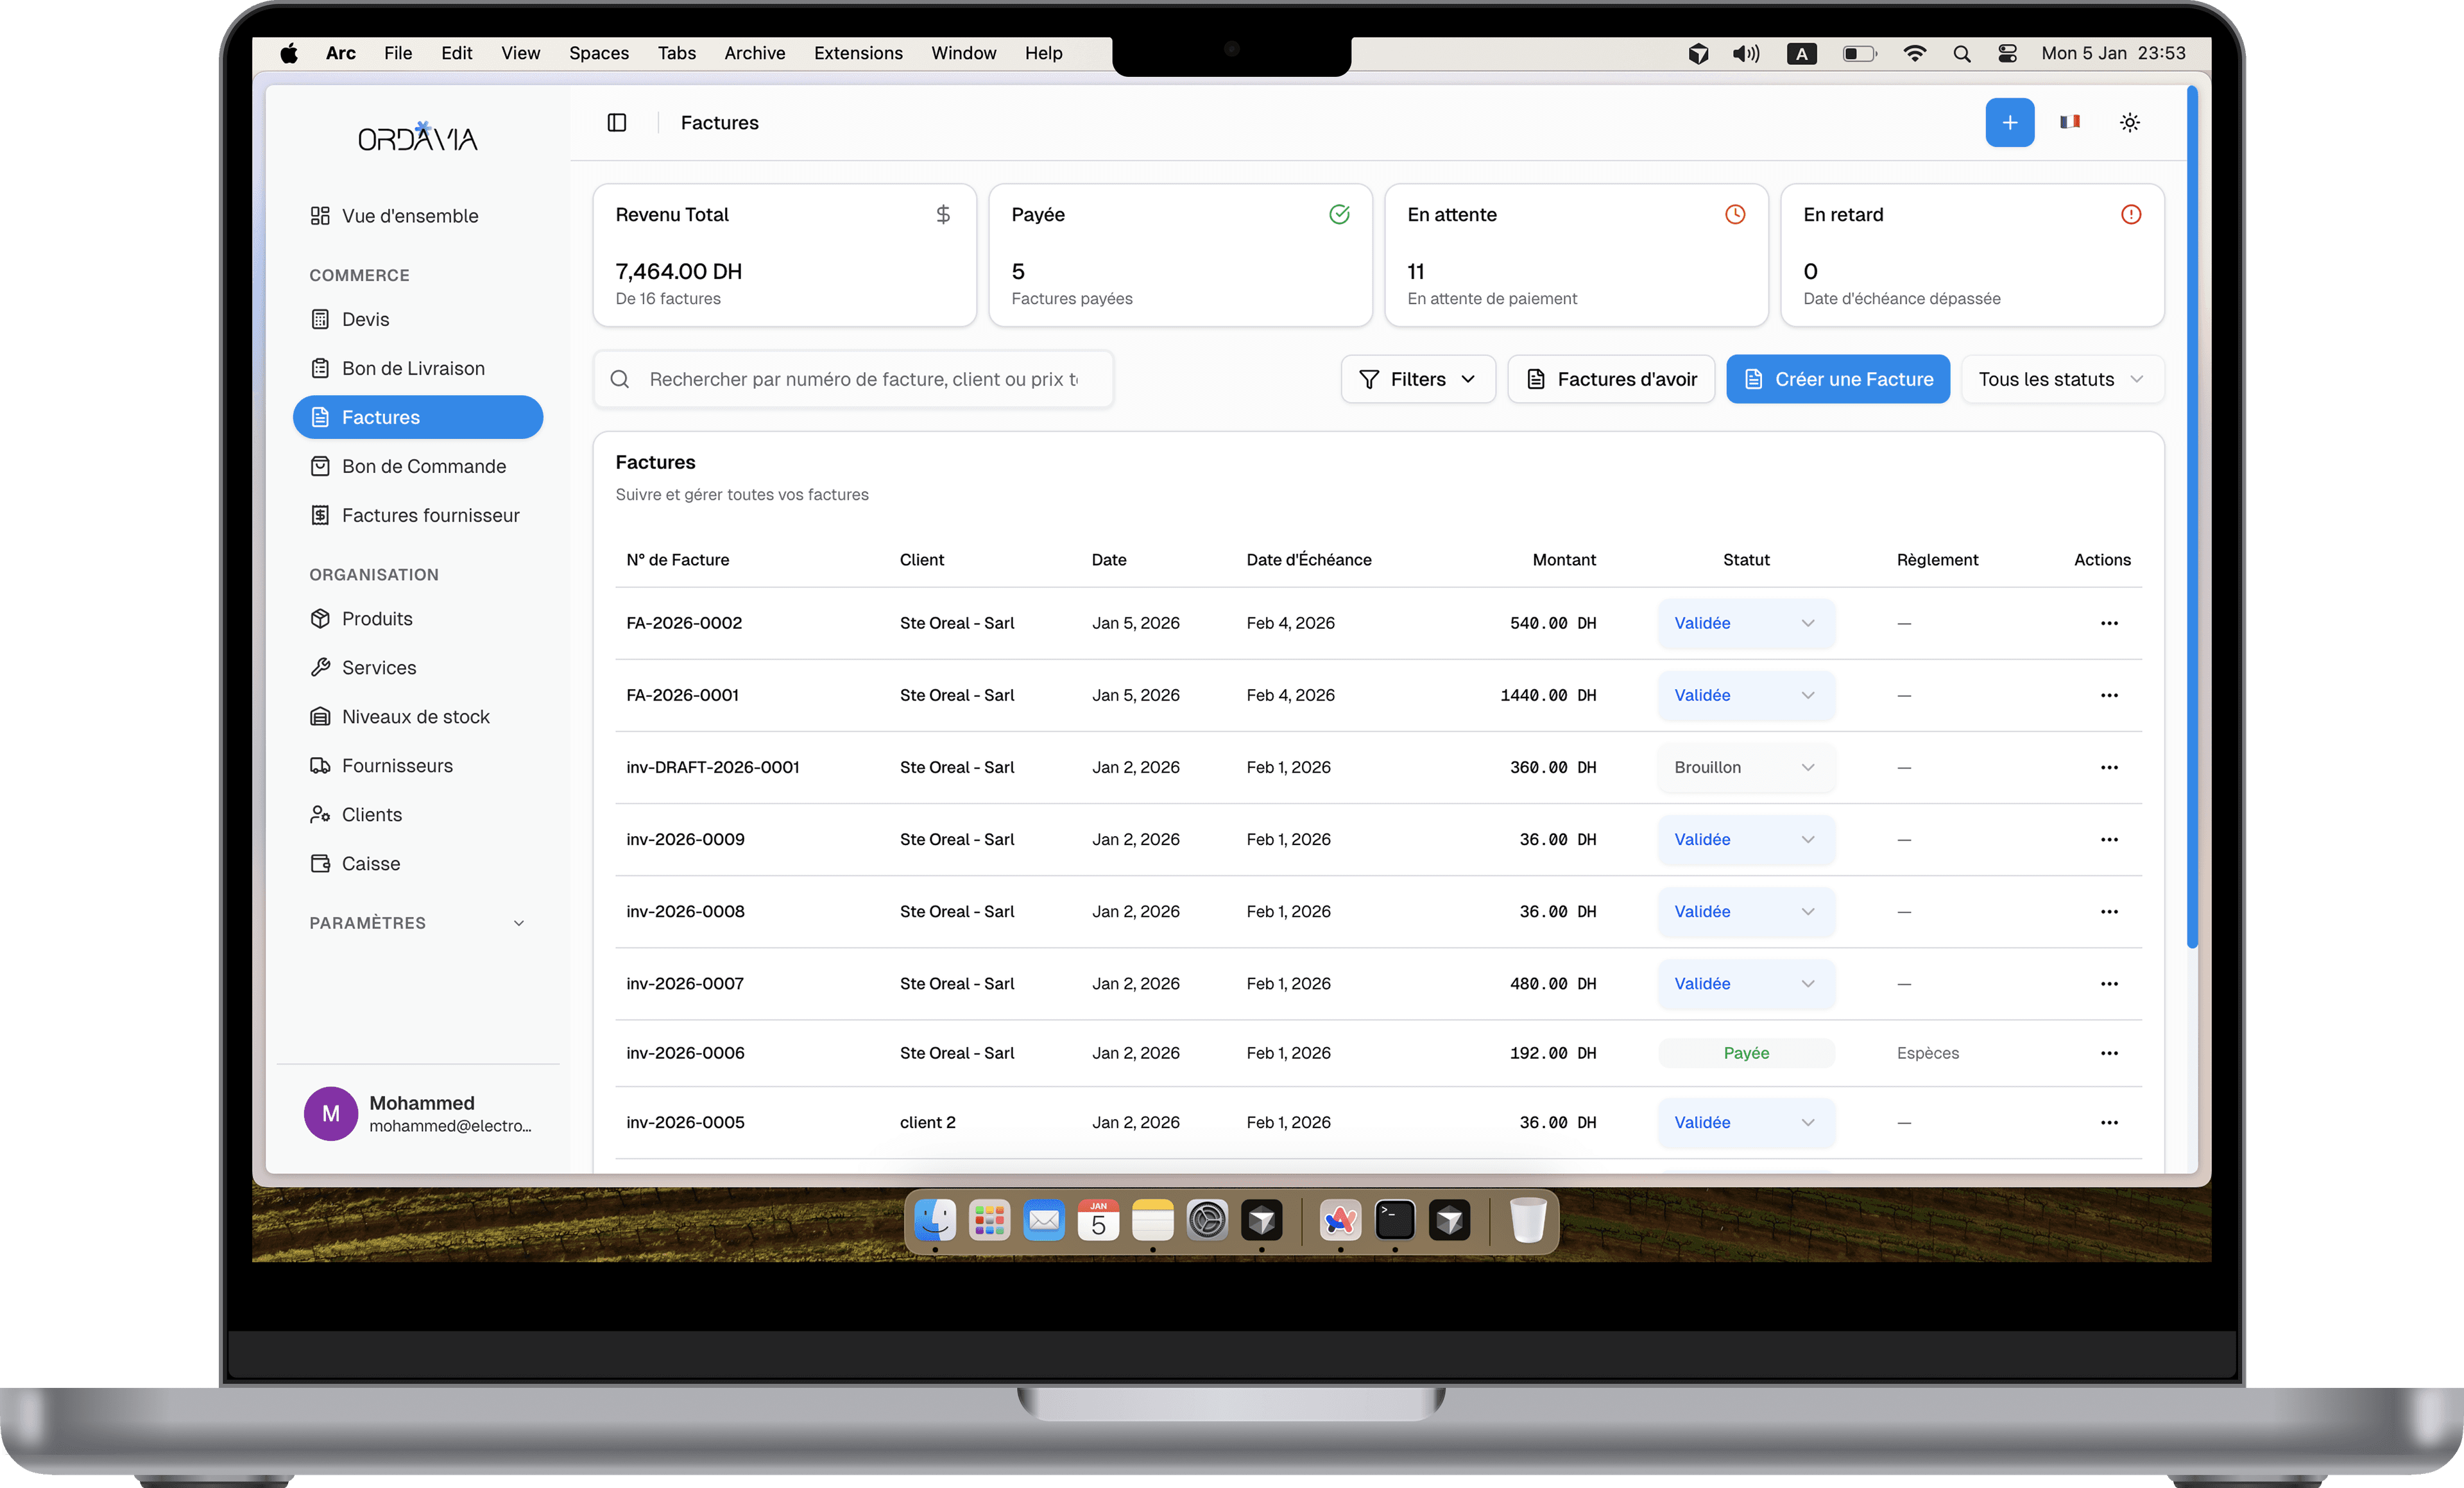This screenshot has height=1488, width=2464.
Task: Click the blue plus icon top right
Action: pyautogui.click(x=2010, y=122)
